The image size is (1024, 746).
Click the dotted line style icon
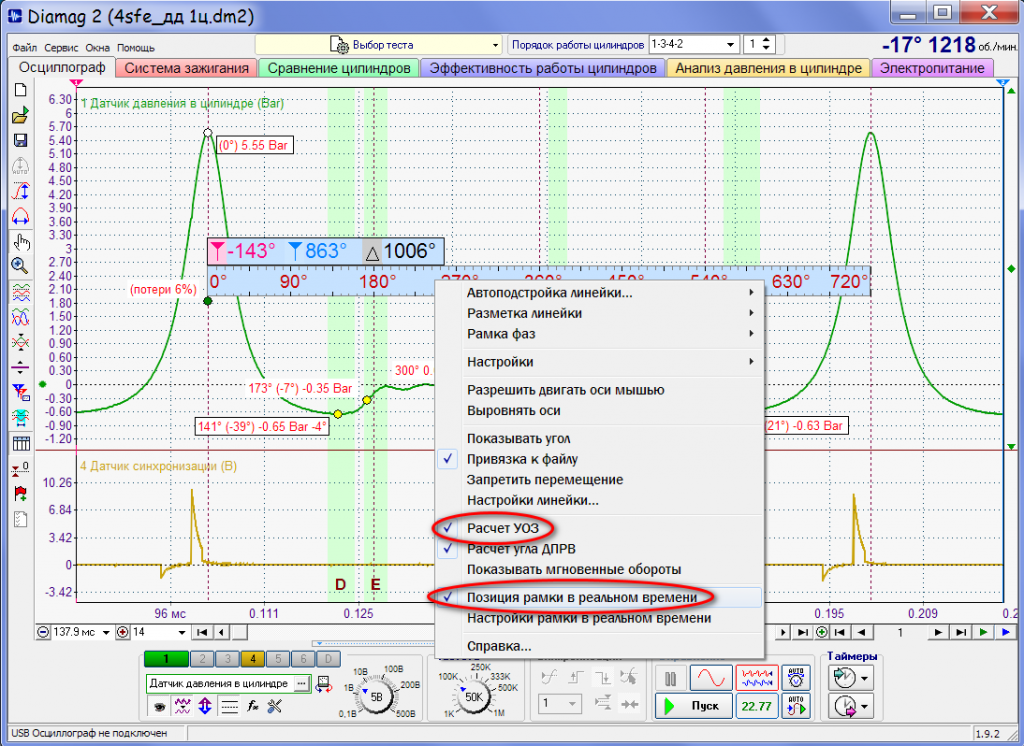pos(229,705)
